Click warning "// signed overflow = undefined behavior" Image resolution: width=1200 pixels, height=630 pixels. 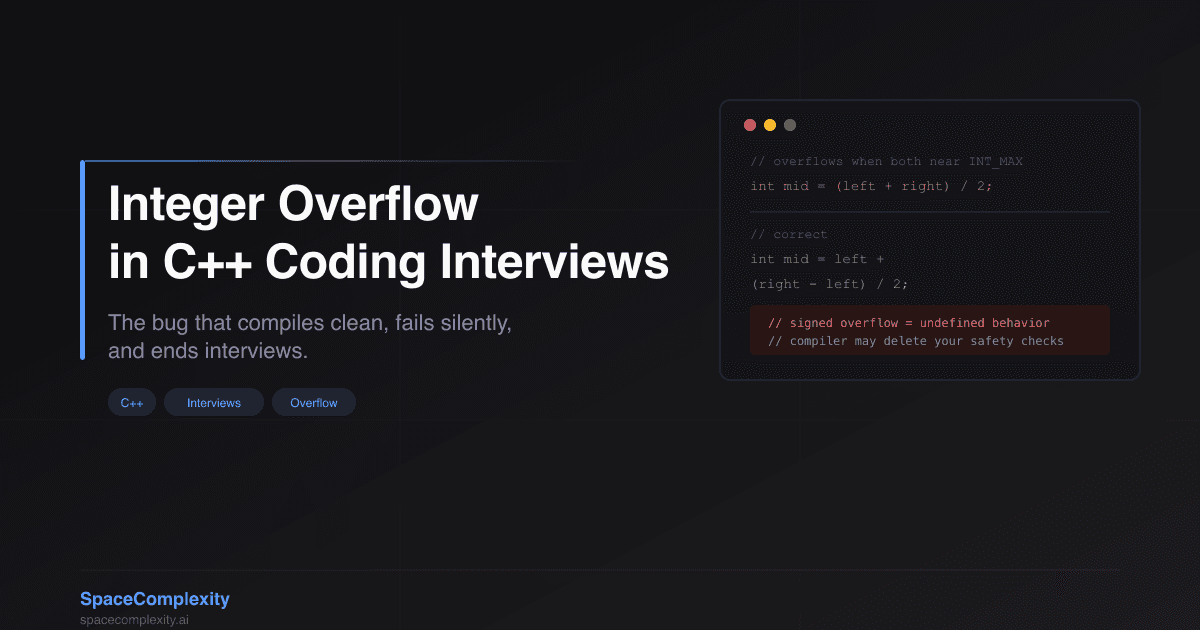pyautogui.click(x=909, y=323)
